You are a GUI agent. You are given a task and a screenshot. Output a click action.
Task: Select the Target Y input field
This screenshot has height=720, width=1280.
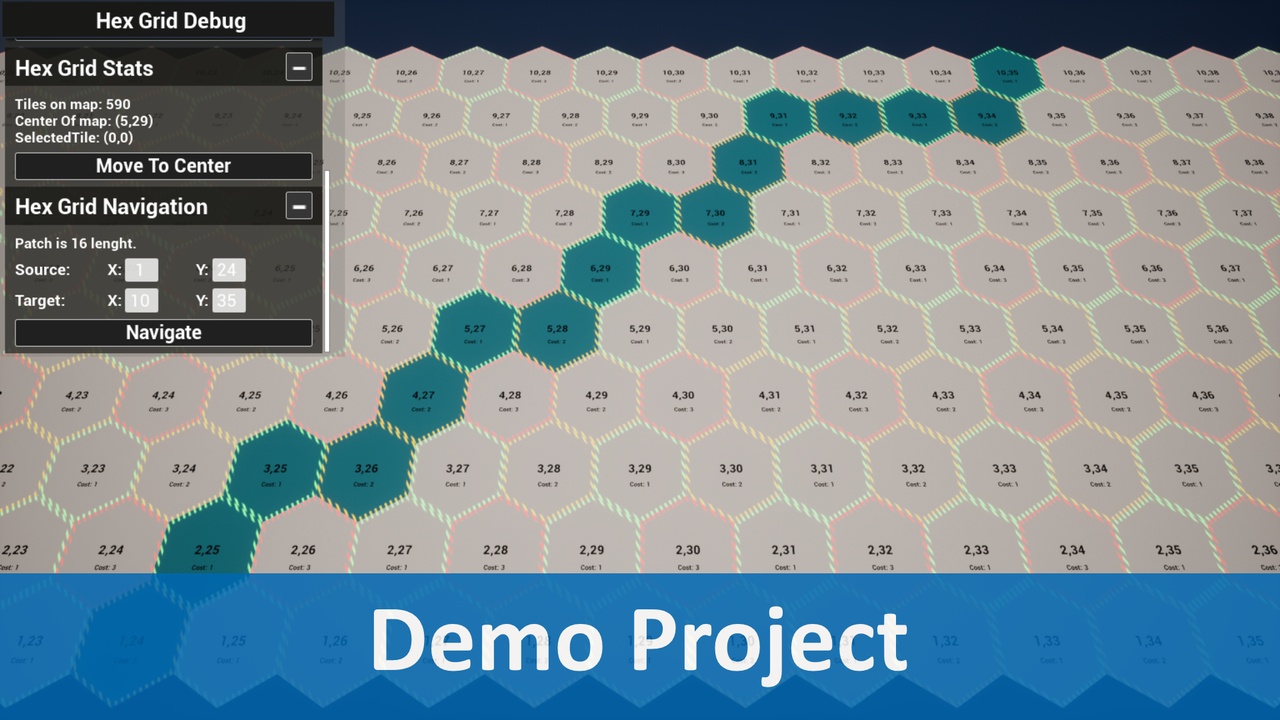229,300
